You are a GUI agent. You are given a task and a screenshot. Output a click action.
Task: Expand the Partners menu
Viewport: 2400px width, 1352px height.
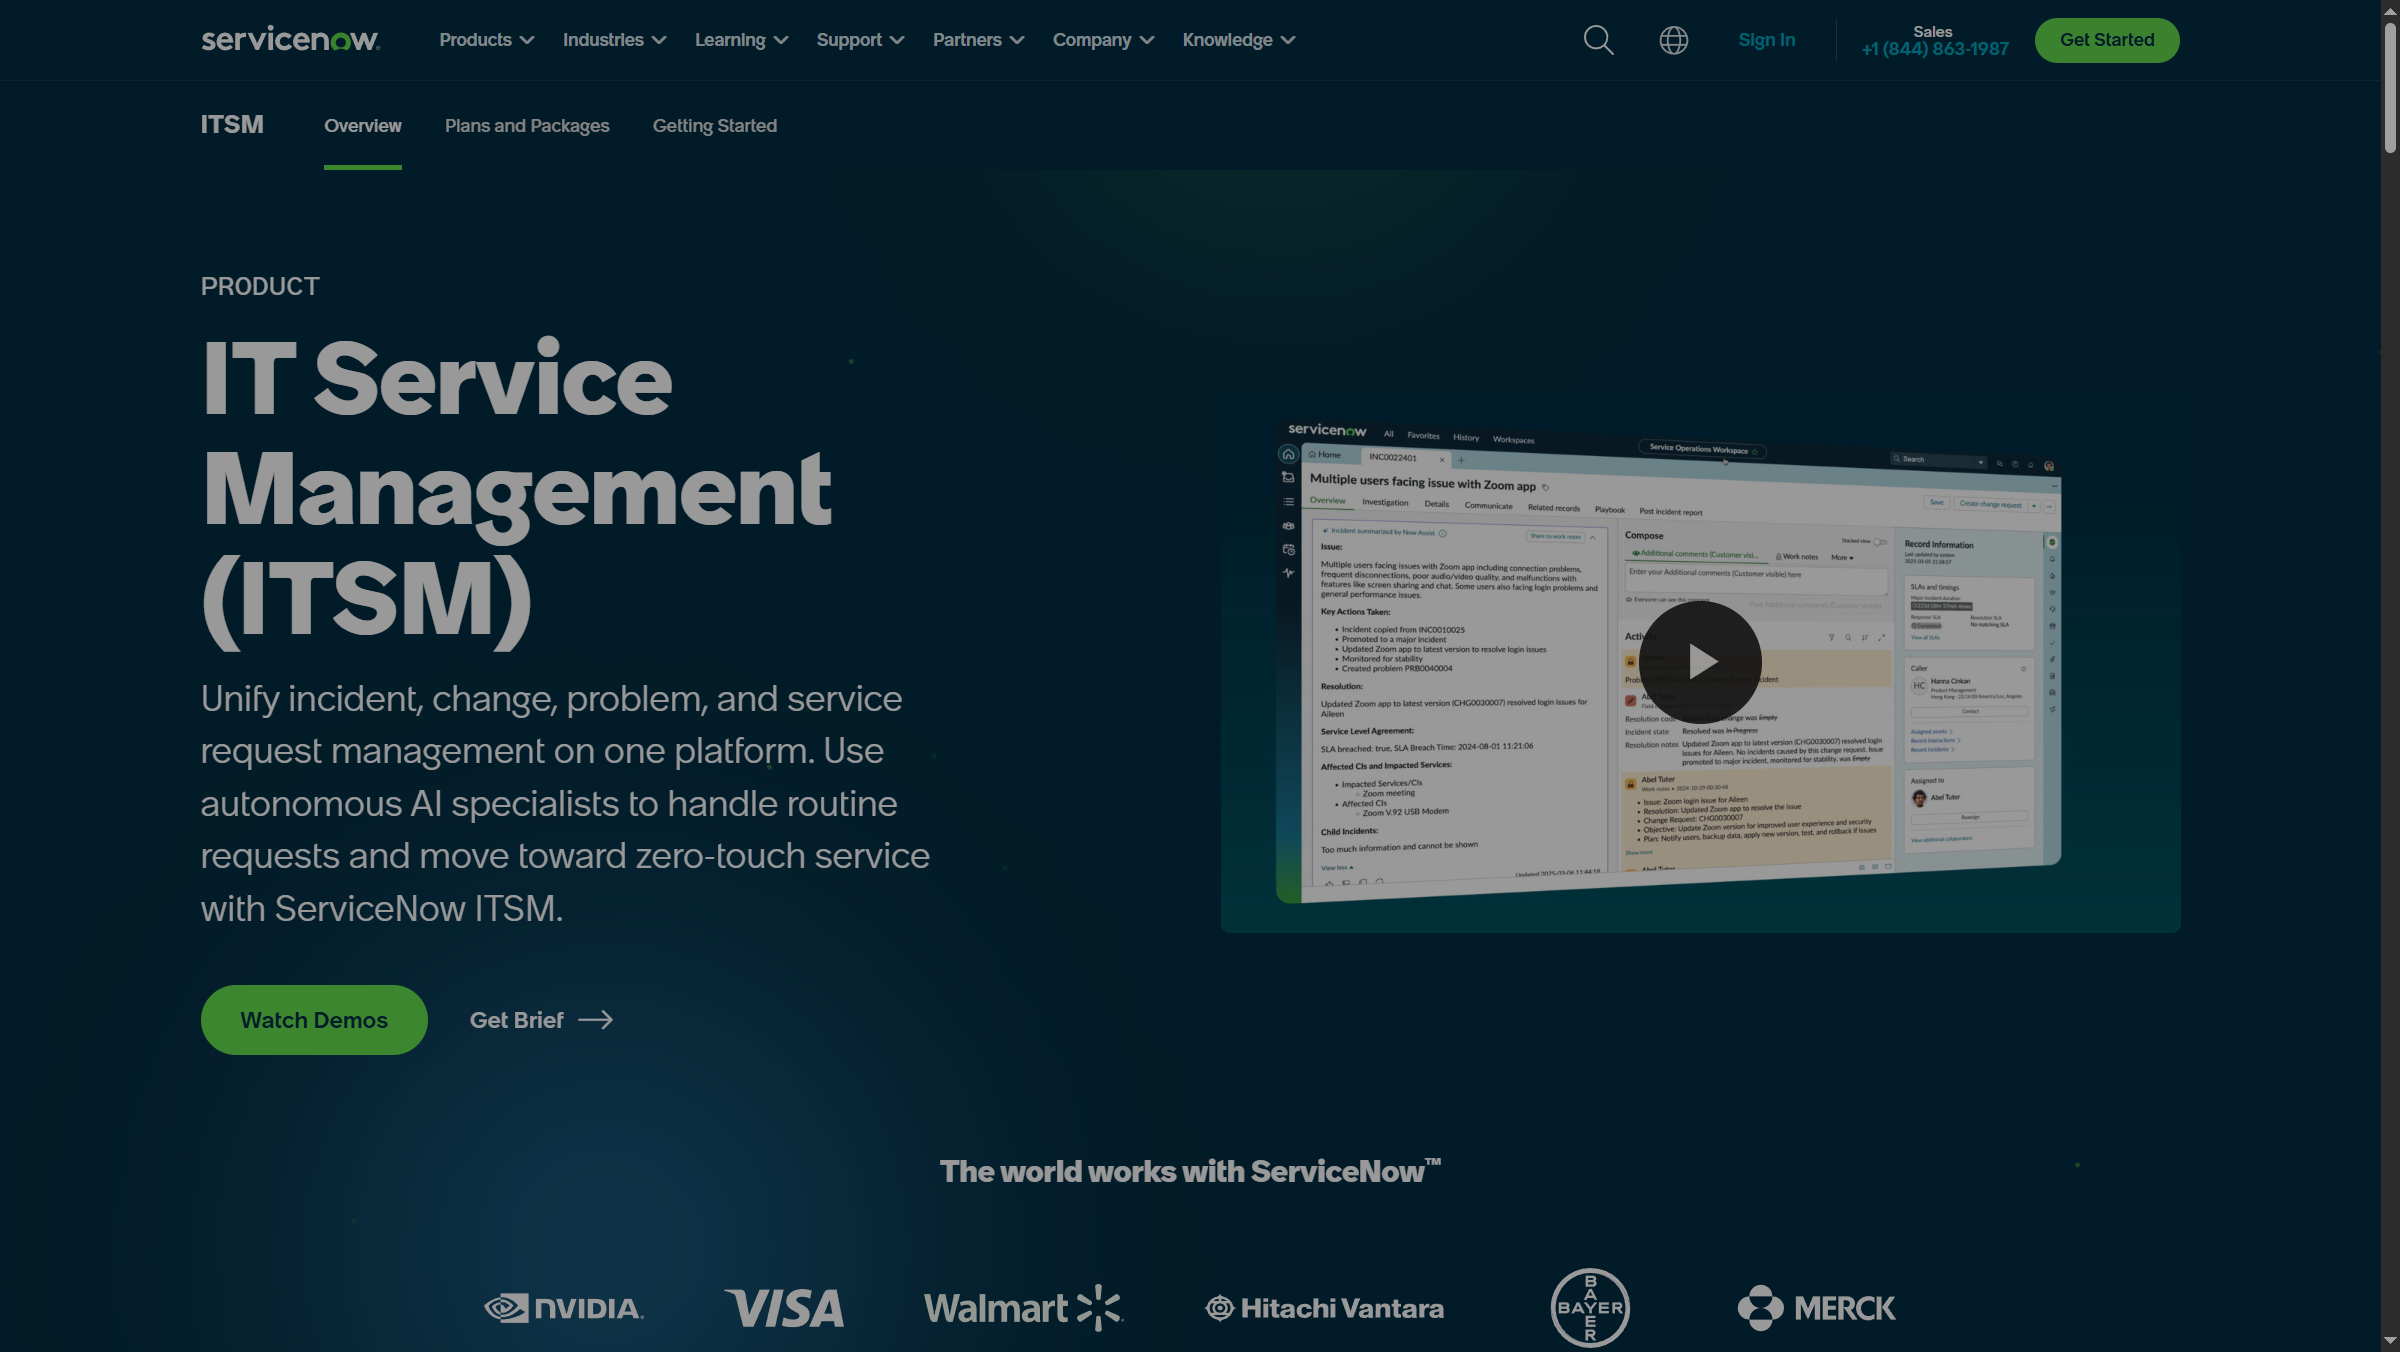click(978, 40)
